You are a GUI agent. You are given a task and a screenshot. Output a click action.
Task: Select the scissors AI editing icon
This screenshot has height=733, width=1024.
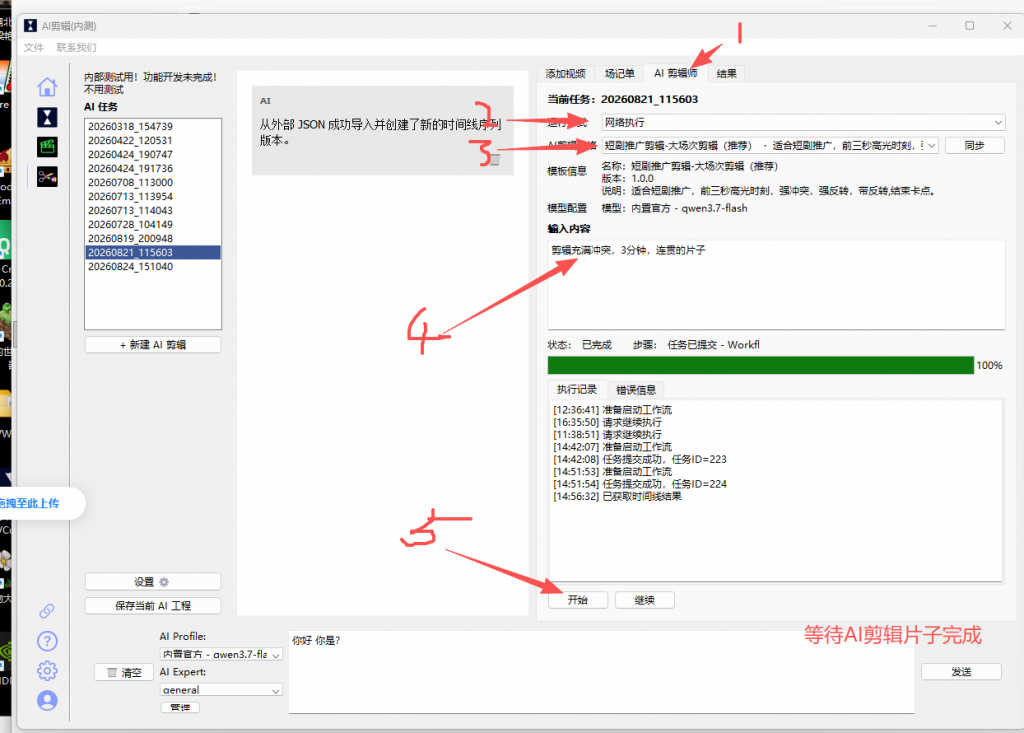(47, 176)
